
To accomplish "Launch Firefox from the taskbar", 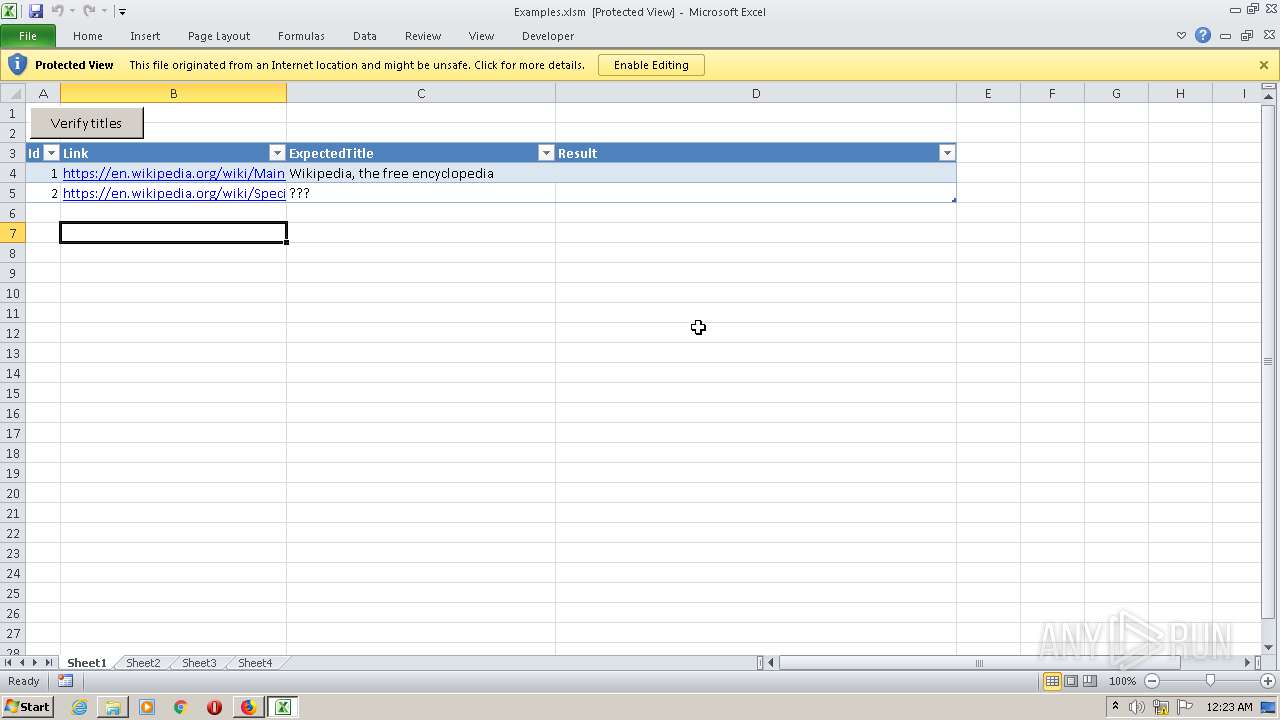I will (x=248, y=707).
